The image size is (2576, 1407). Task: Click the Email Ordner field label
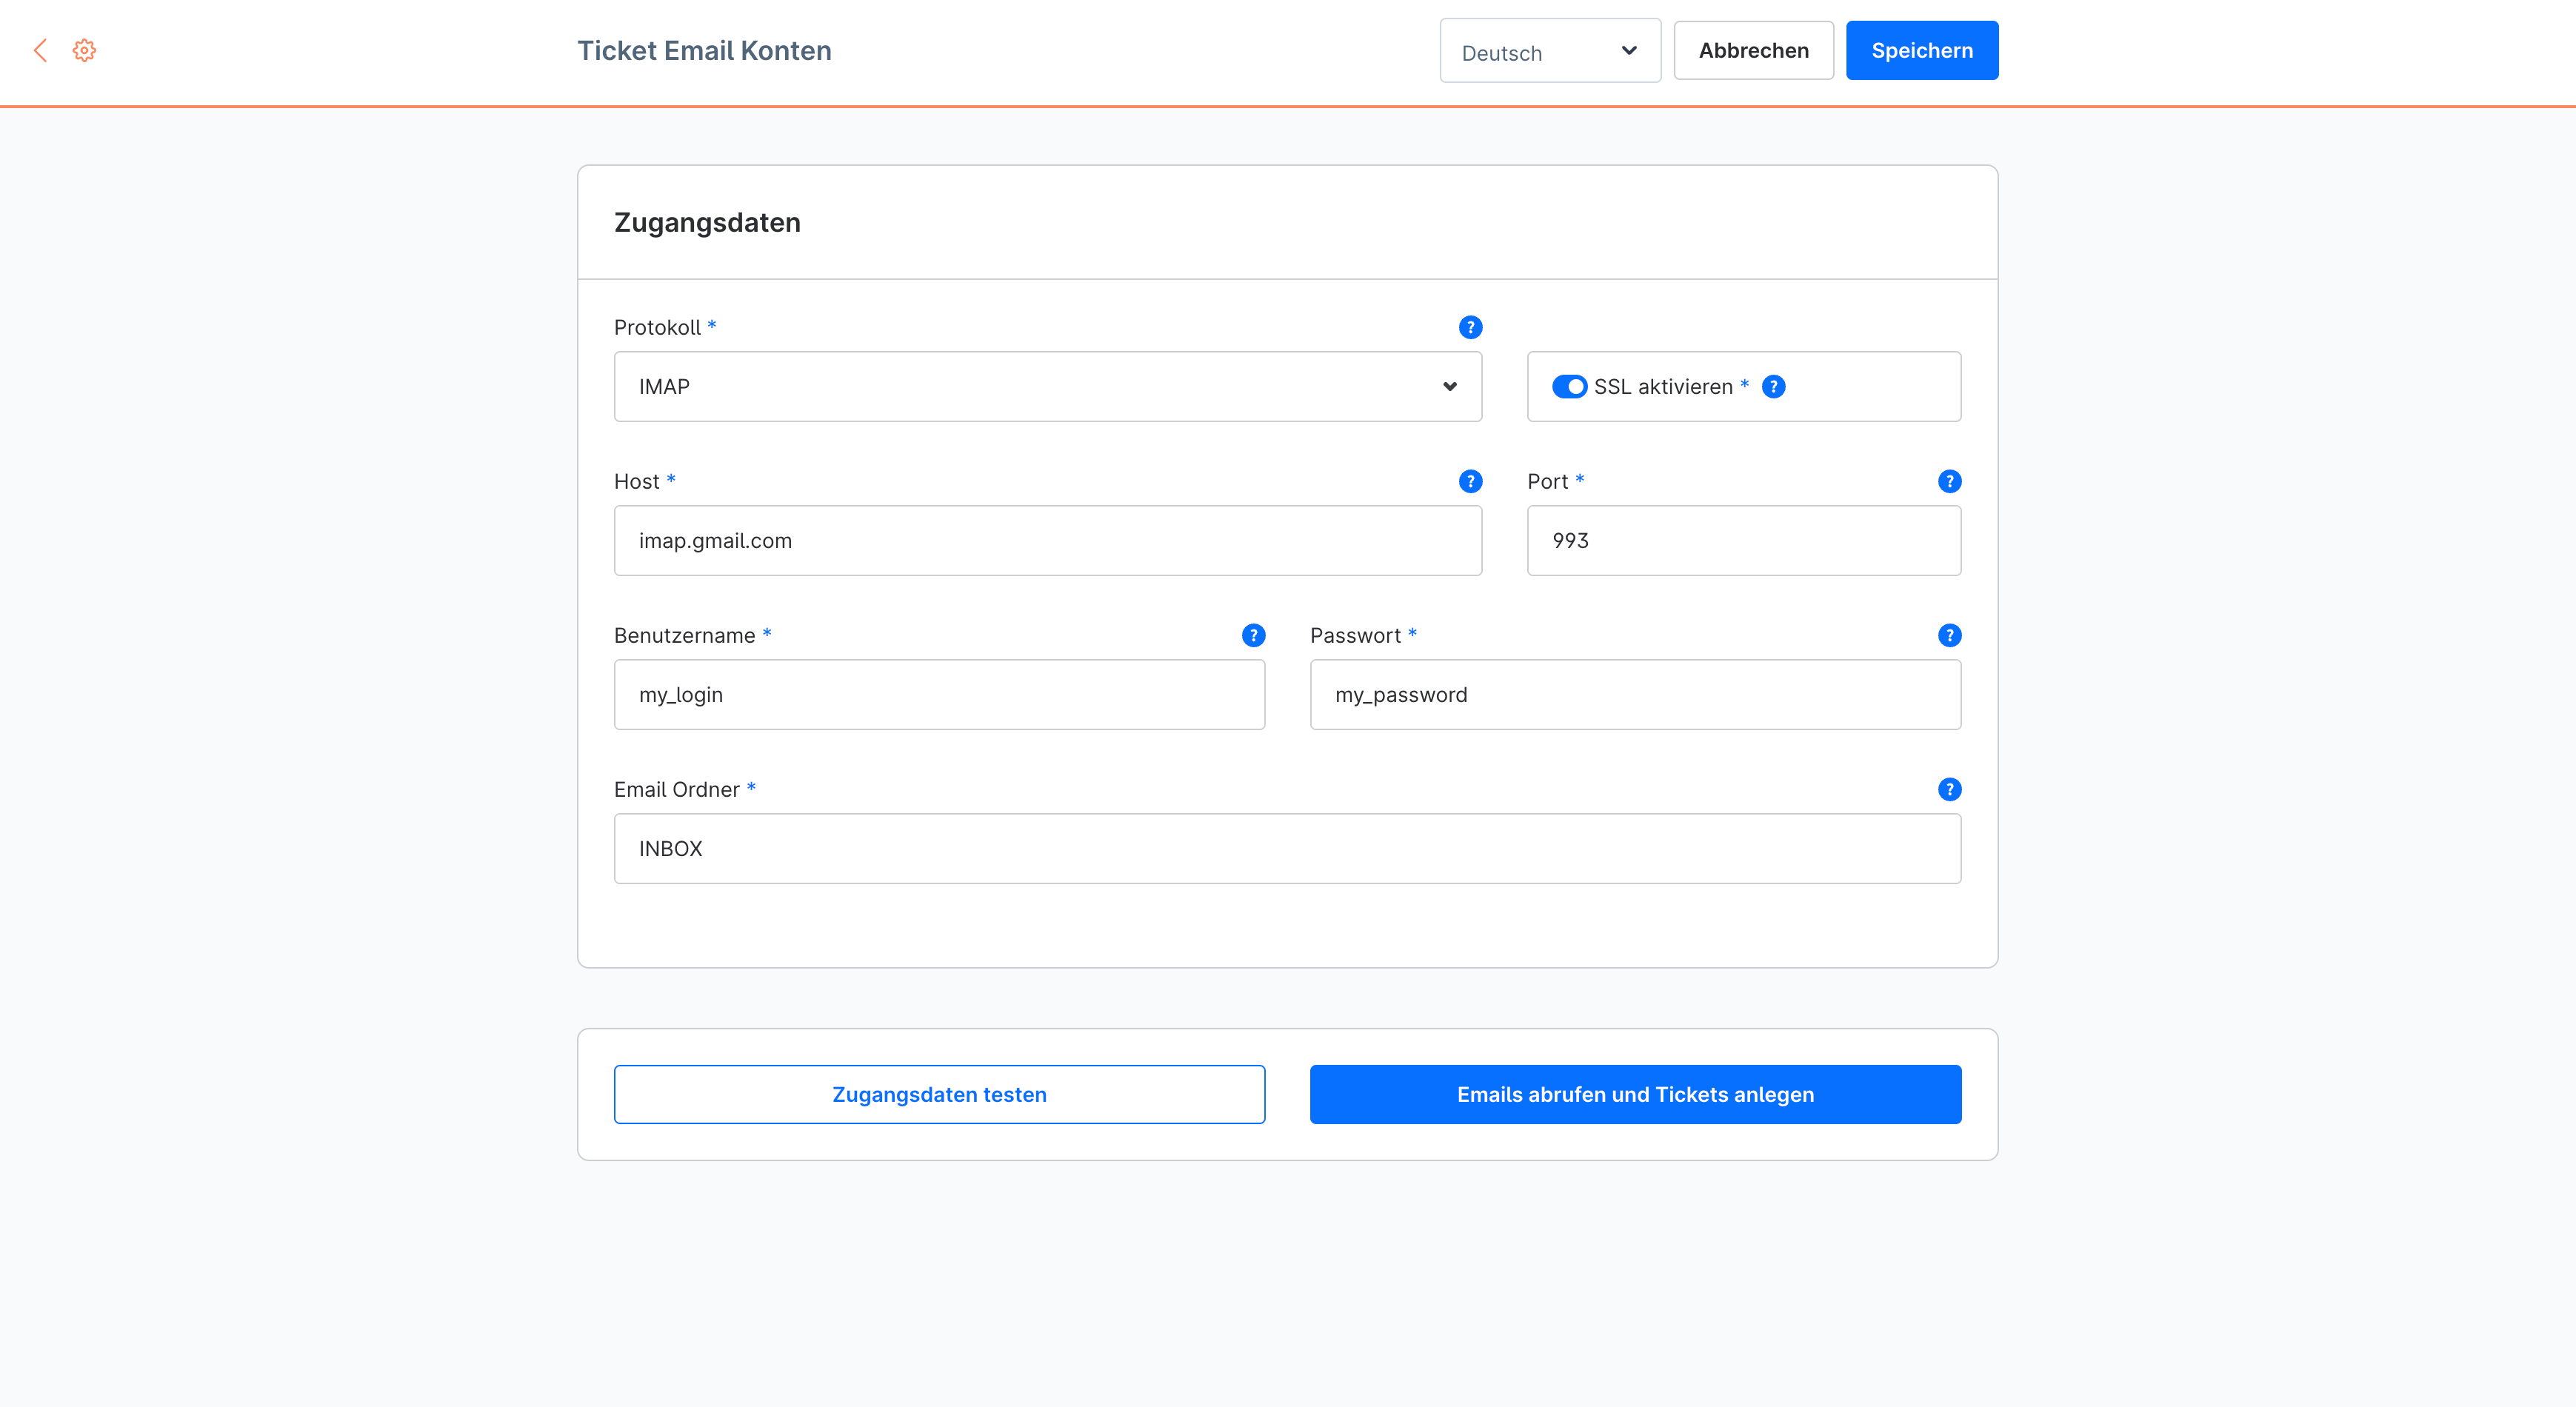pyautogui.click(x=676, y=790)
